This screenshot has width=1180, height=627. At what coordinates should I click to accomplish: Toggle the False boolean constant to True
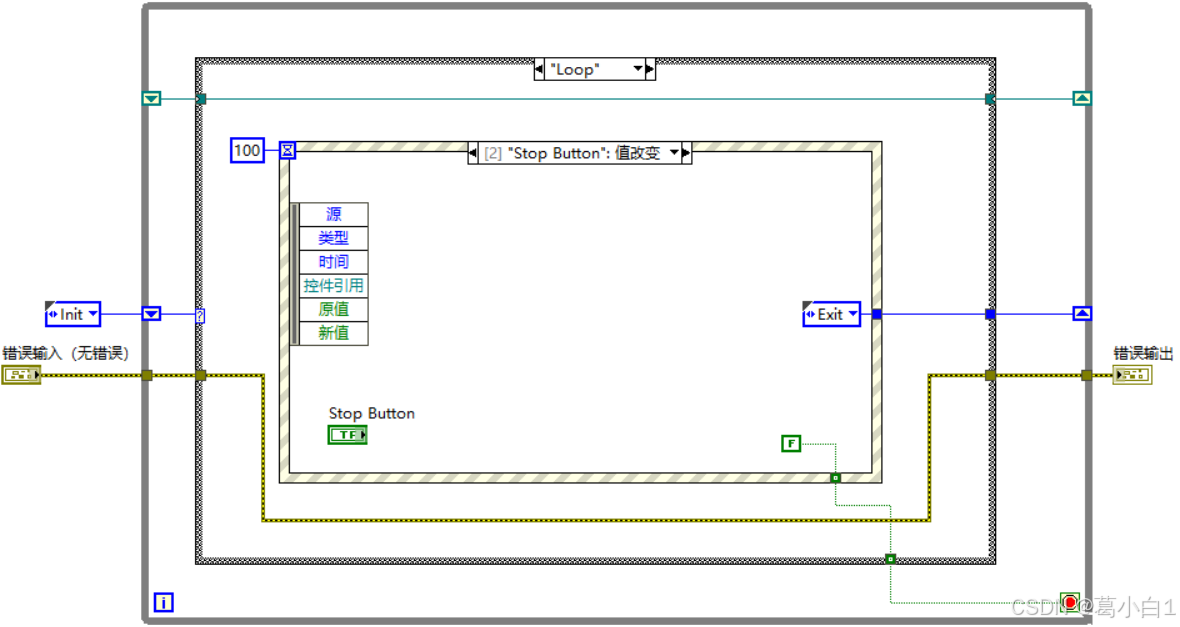(x=791, y=443)
